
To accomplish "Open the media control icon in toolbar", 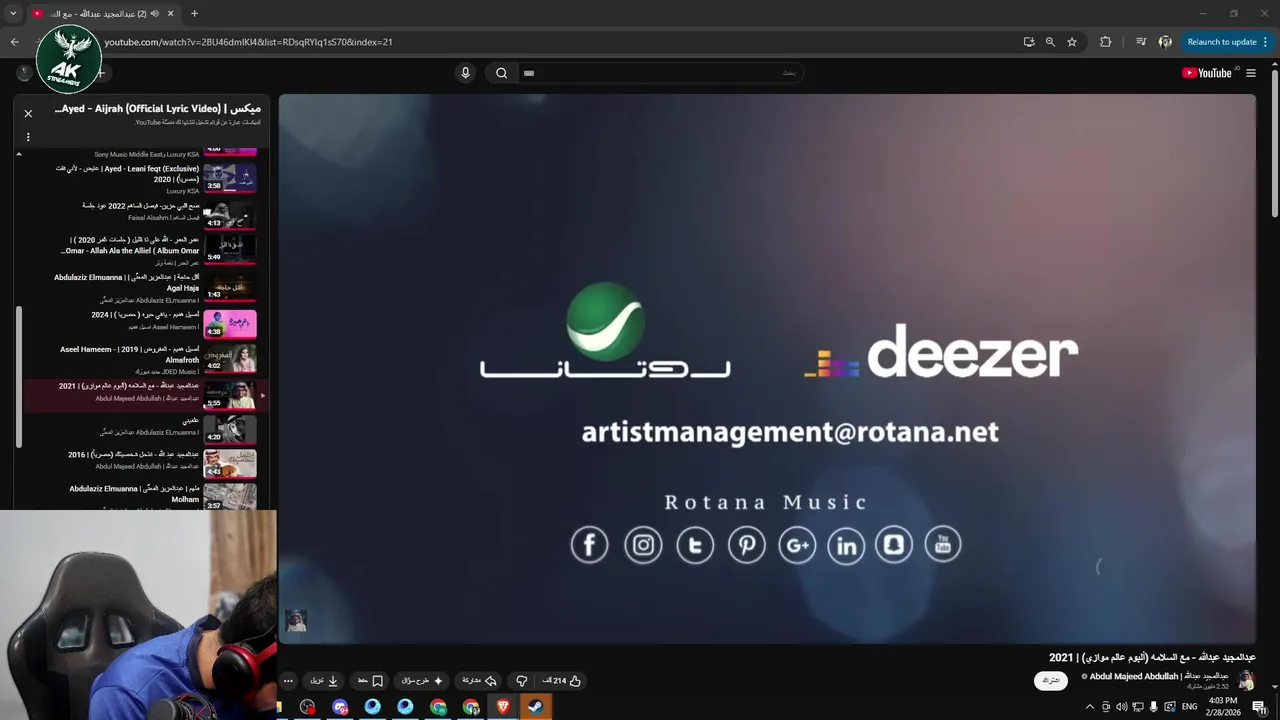I will (x=1141, y=42).
